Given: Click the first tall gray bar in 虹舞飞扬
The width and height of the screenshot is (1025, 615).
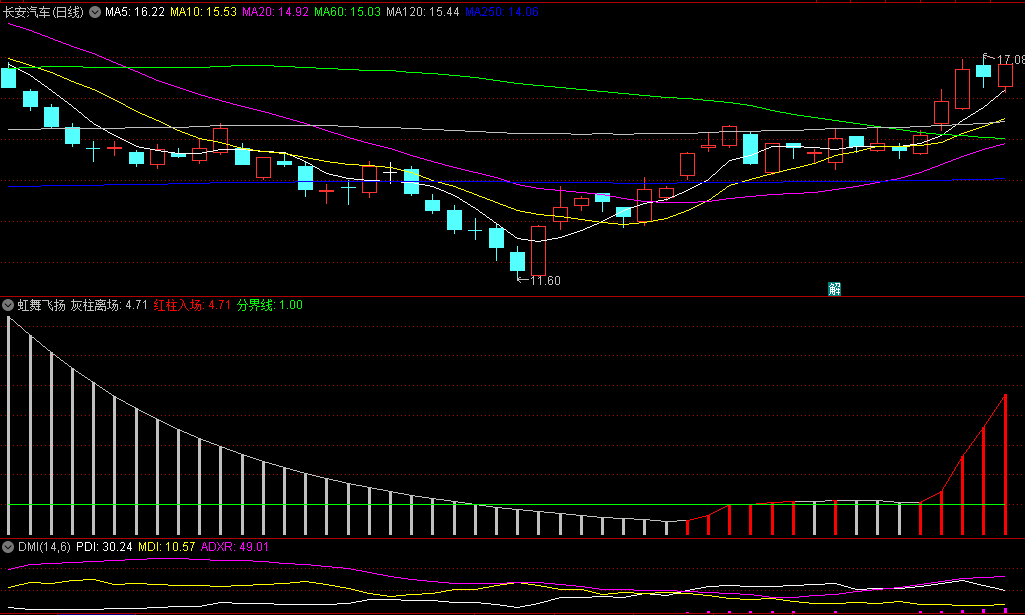Looking at the screenshot, I should (8, 425).
